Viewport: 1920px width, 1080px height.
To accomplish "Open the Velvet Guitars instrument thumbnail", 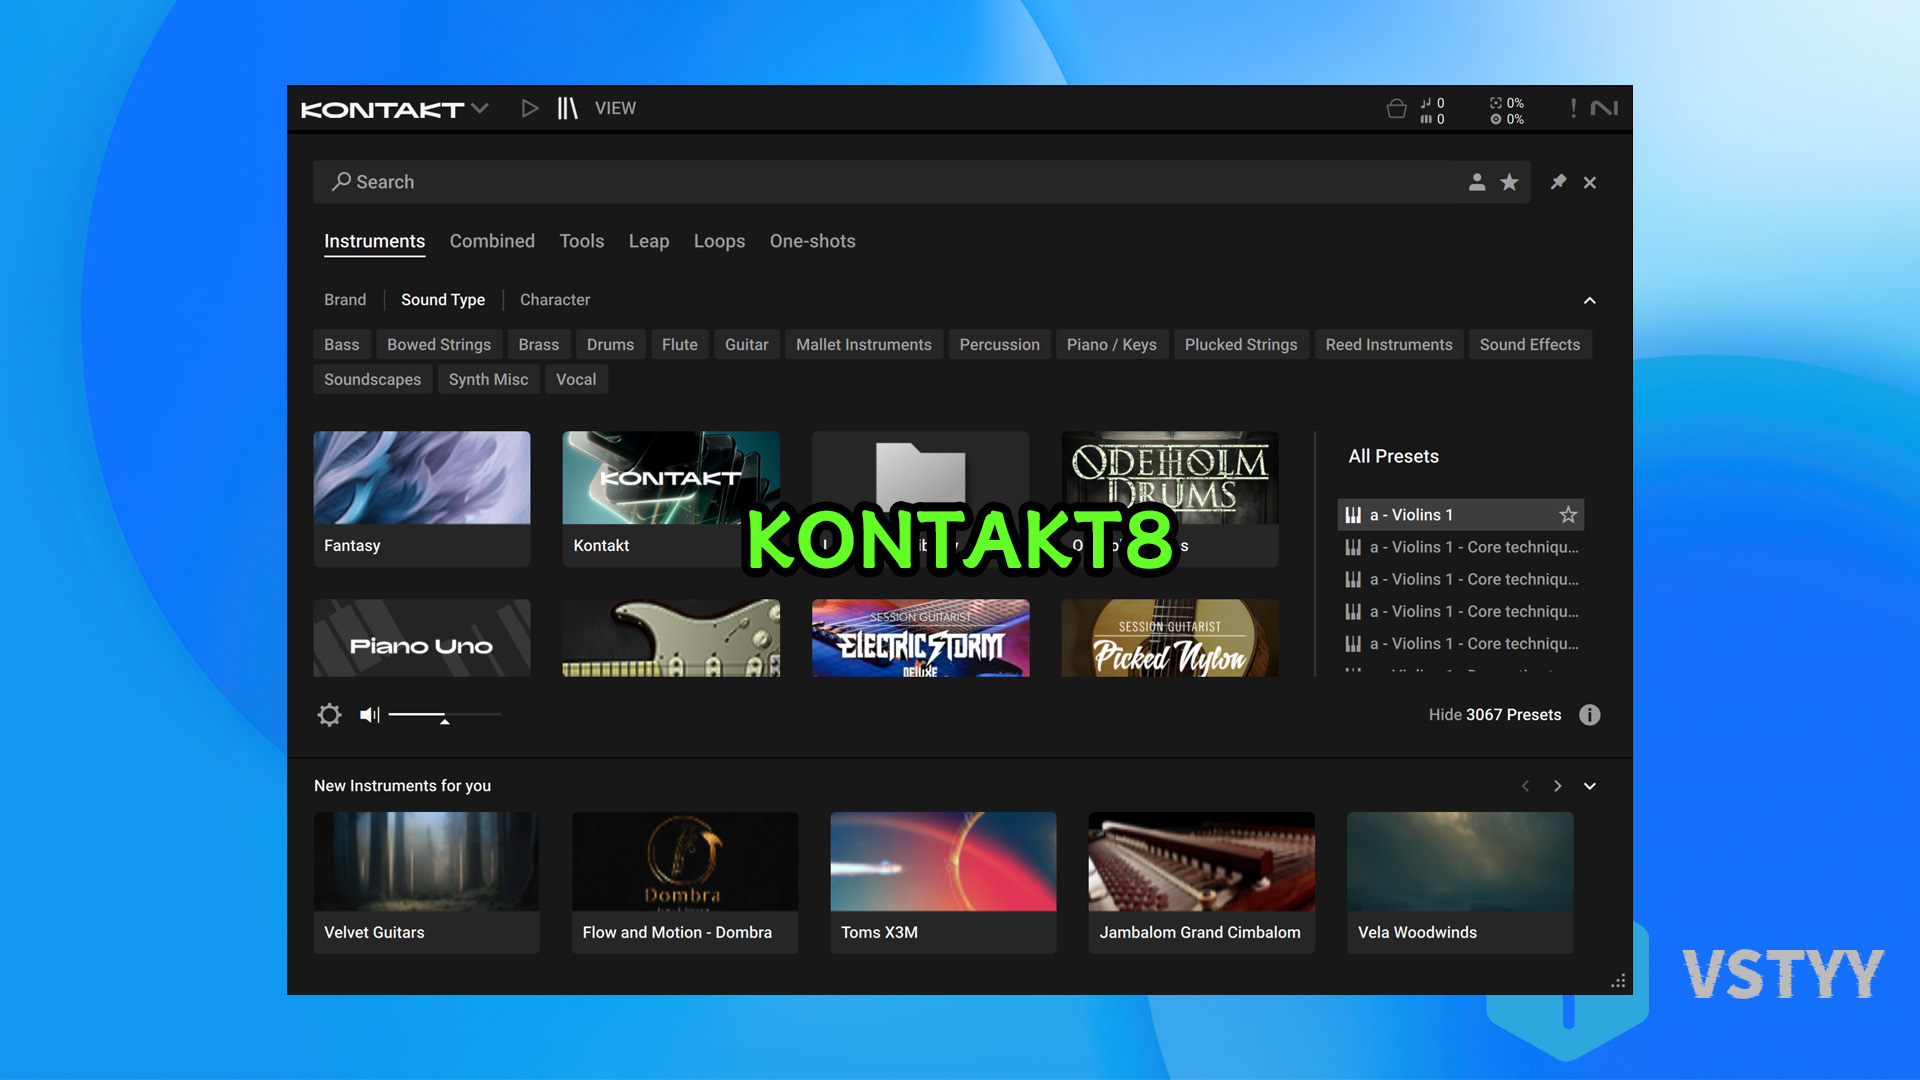I will [426, 861].
